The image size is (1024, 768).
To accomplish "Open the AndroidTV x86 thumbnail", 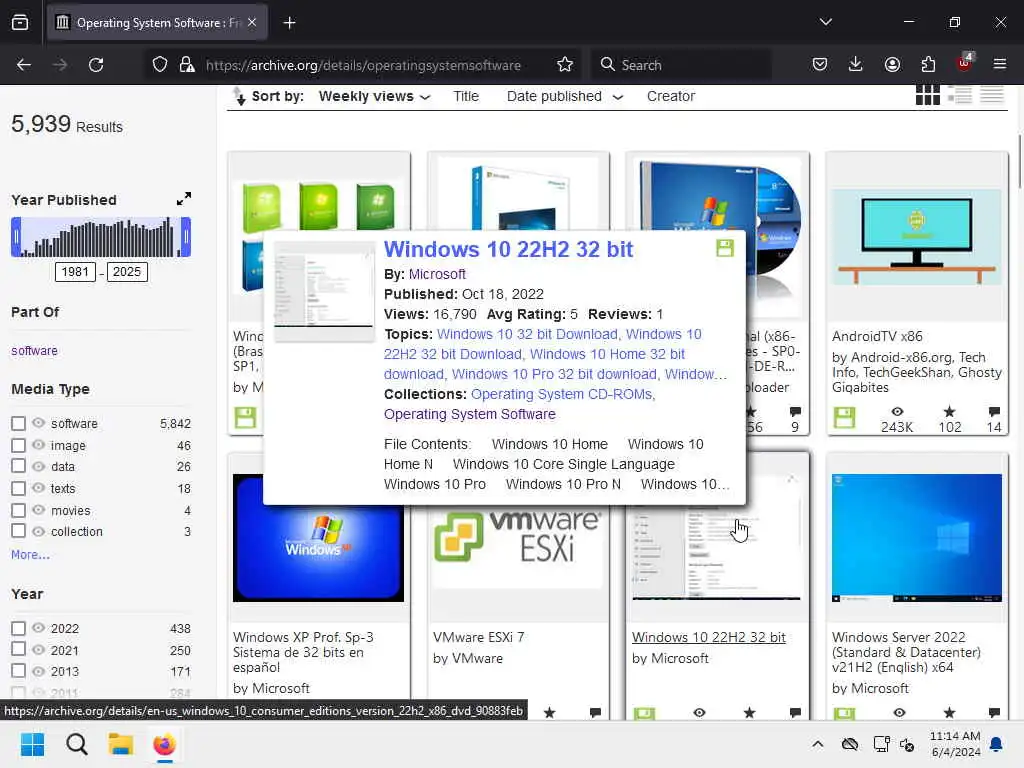I will [x=916, y=236].
